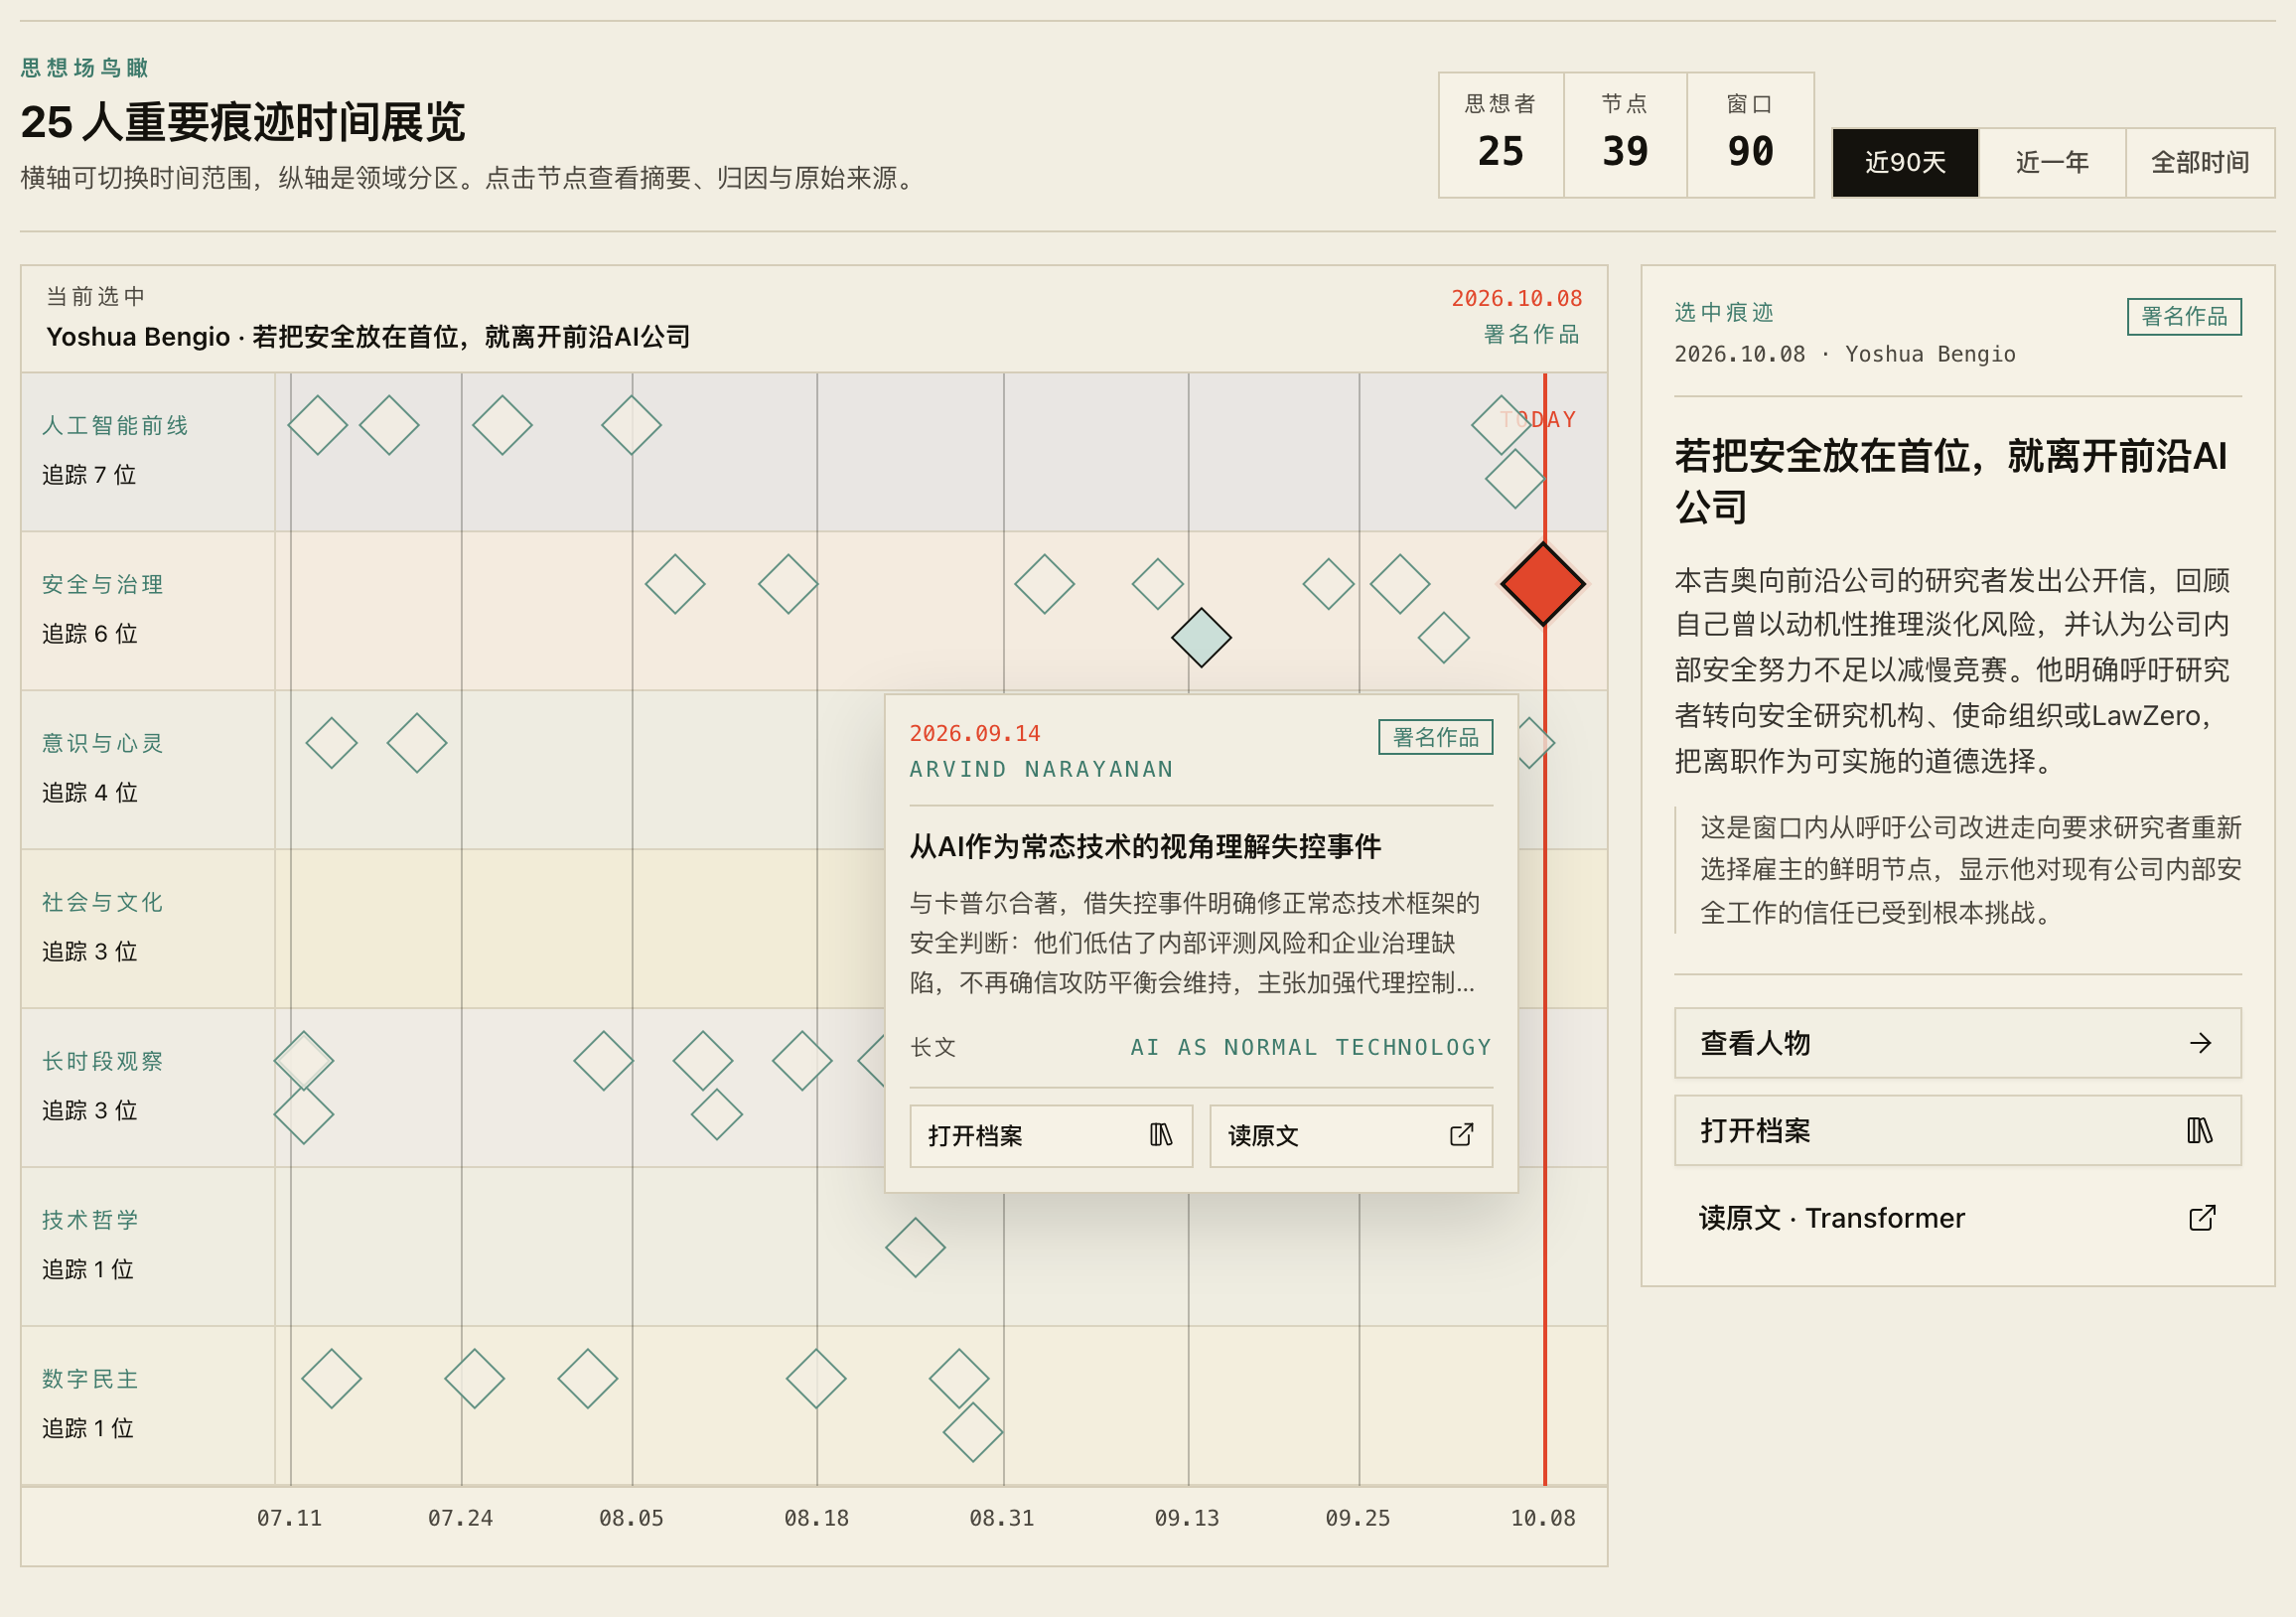This screenshot has height=1617, width=2296.
Task: Click the 10.08 axis date label
Action: [x=1543, y=1518]
